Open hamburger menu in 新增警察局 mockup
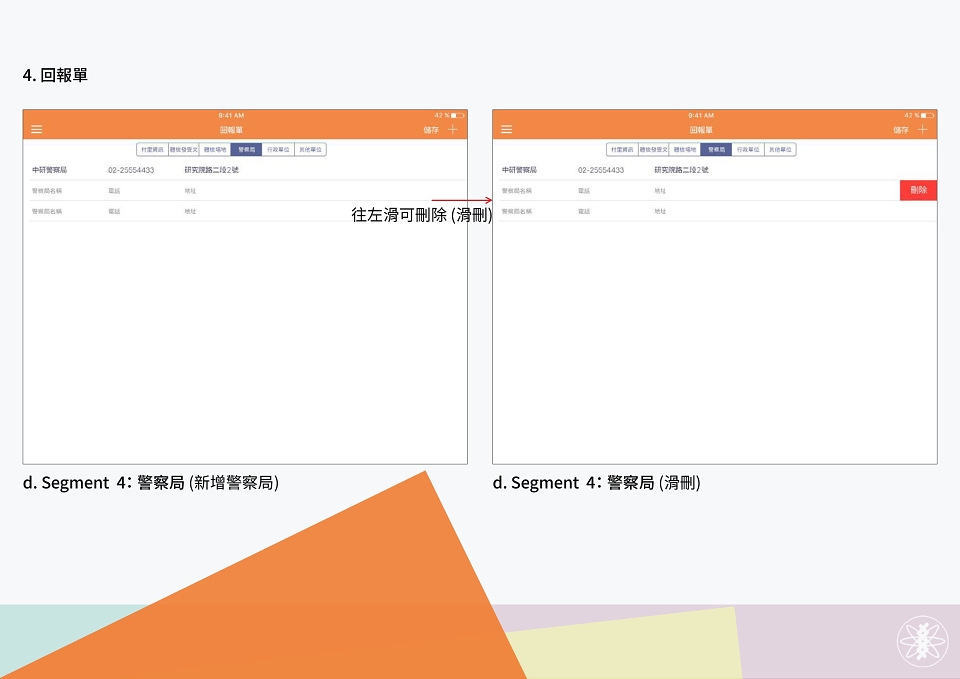960x679 pixels. 37,130
